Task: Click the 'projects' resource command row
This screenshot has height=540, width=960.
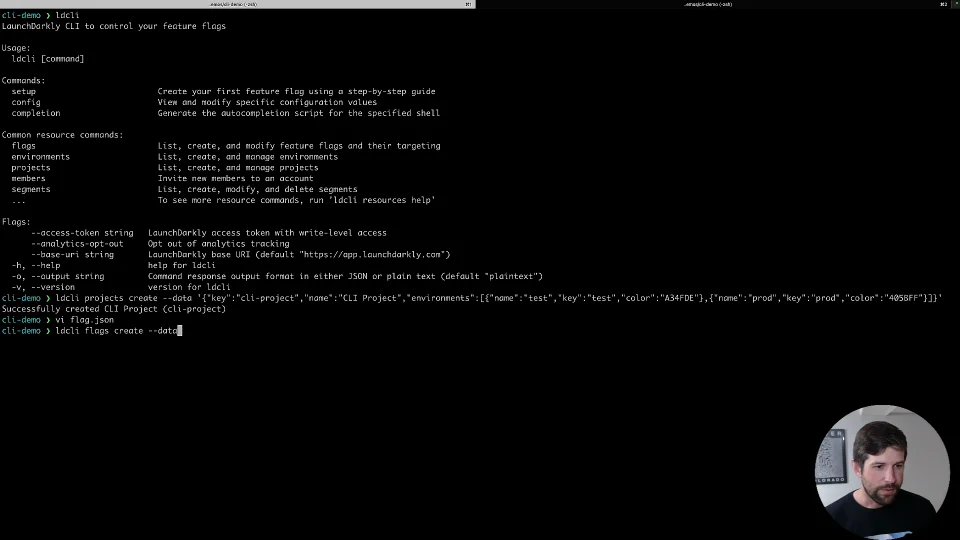Action: (165, 168)
